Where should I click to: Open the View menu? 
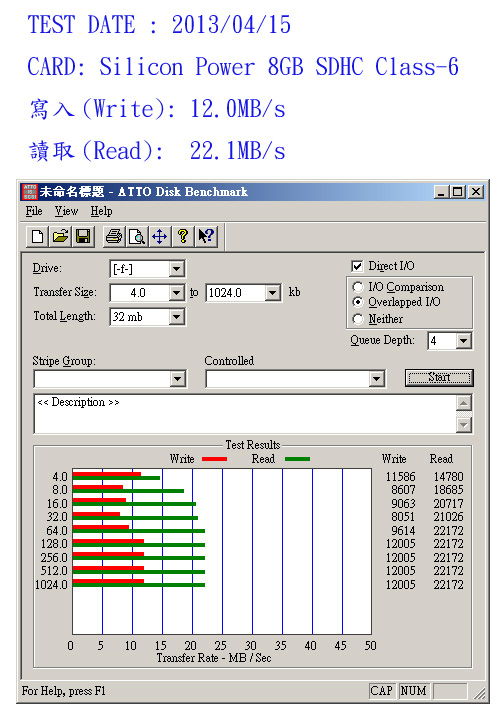pyautogui.click(x=66, y=211)
